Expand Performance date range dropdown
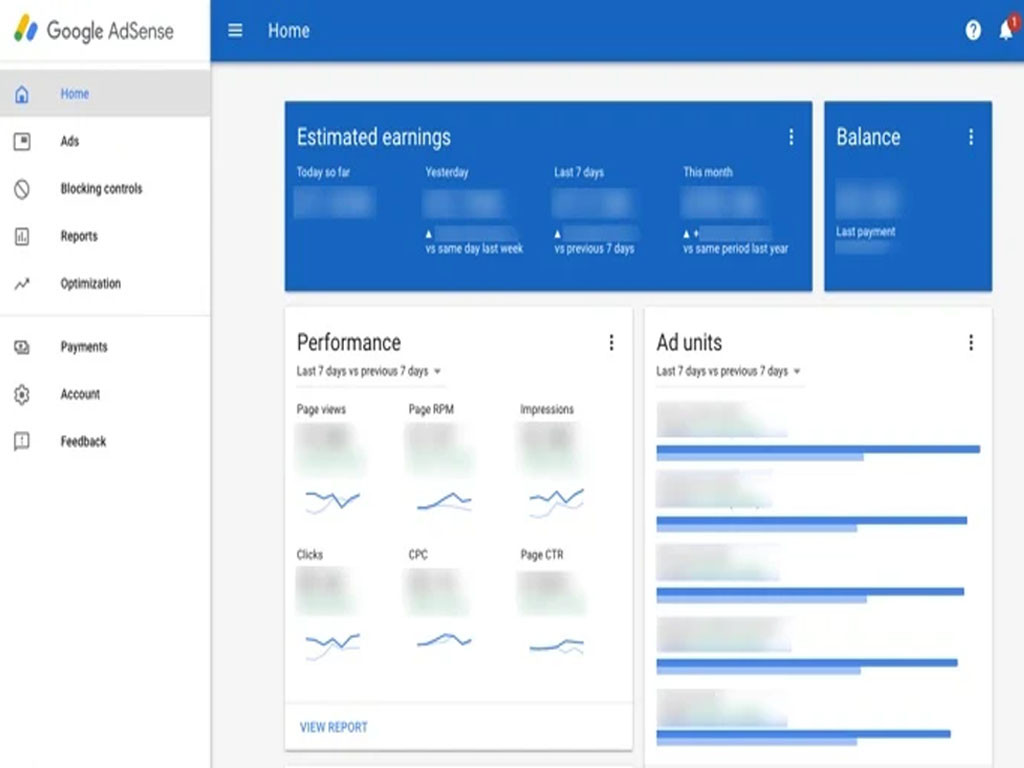The width and height of the screenshot is (1024, 768). coord(369,371)
